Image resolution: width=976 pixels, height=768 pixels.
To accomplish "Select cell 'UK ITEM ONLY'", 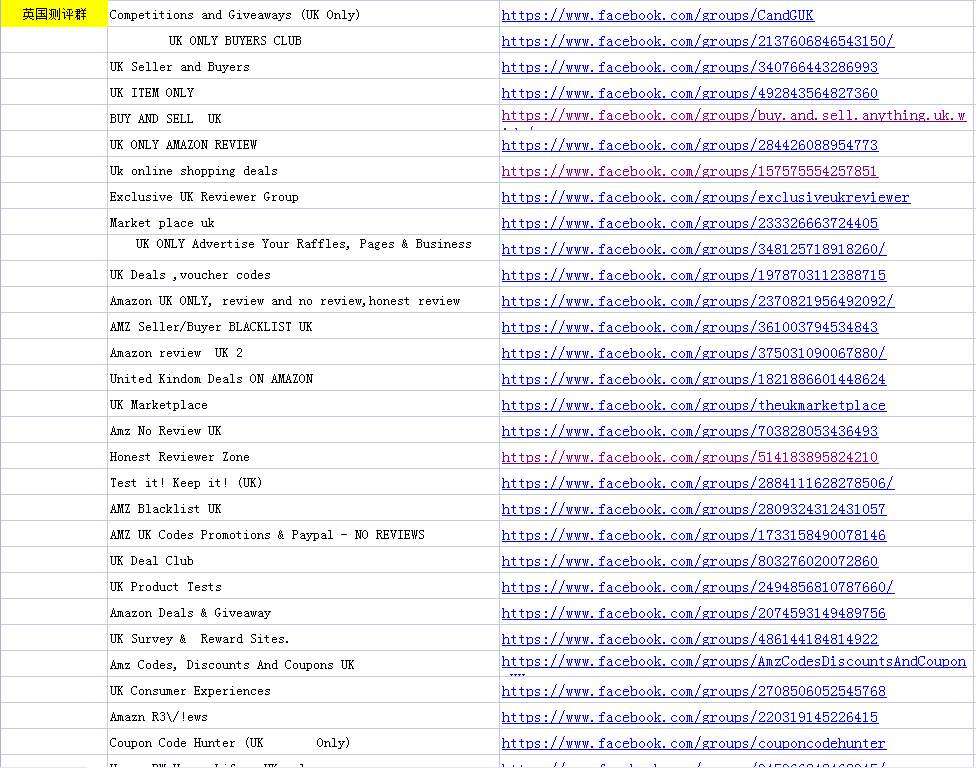I will [x=303, y=92].
